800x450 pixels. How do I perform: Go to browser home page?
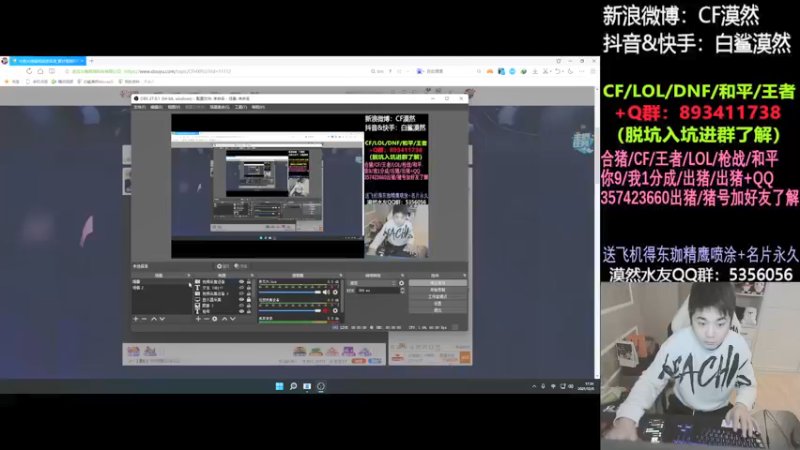click(40, 71)
